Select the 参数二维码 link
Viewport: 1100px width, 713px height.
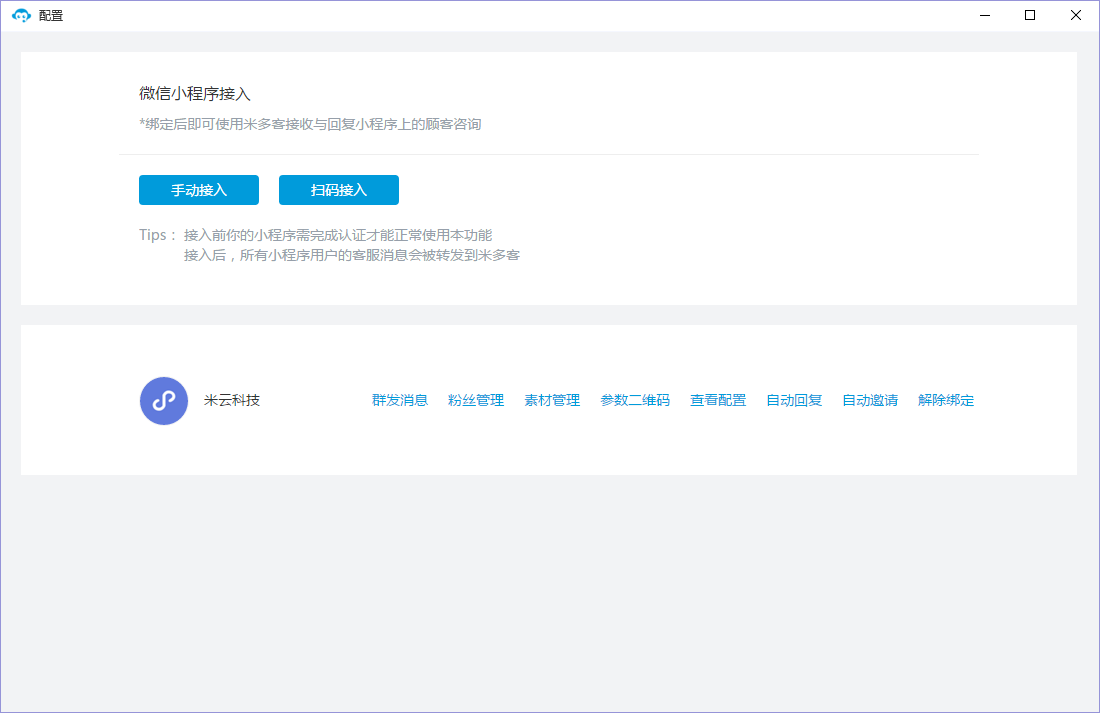point(635,400)
